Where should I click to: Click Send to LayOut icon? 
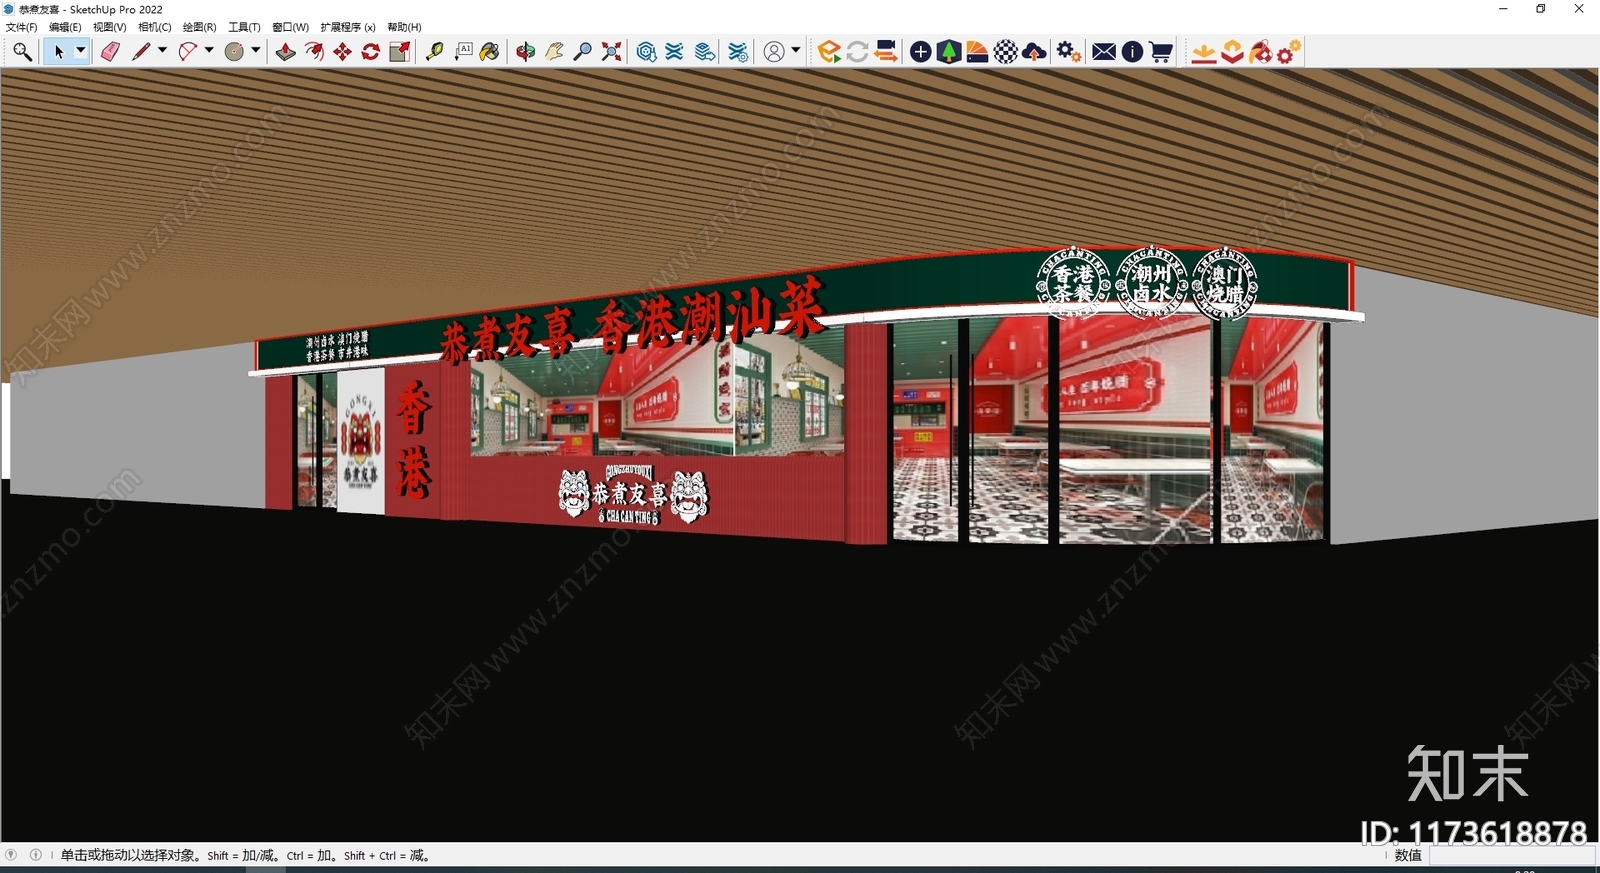705,52
